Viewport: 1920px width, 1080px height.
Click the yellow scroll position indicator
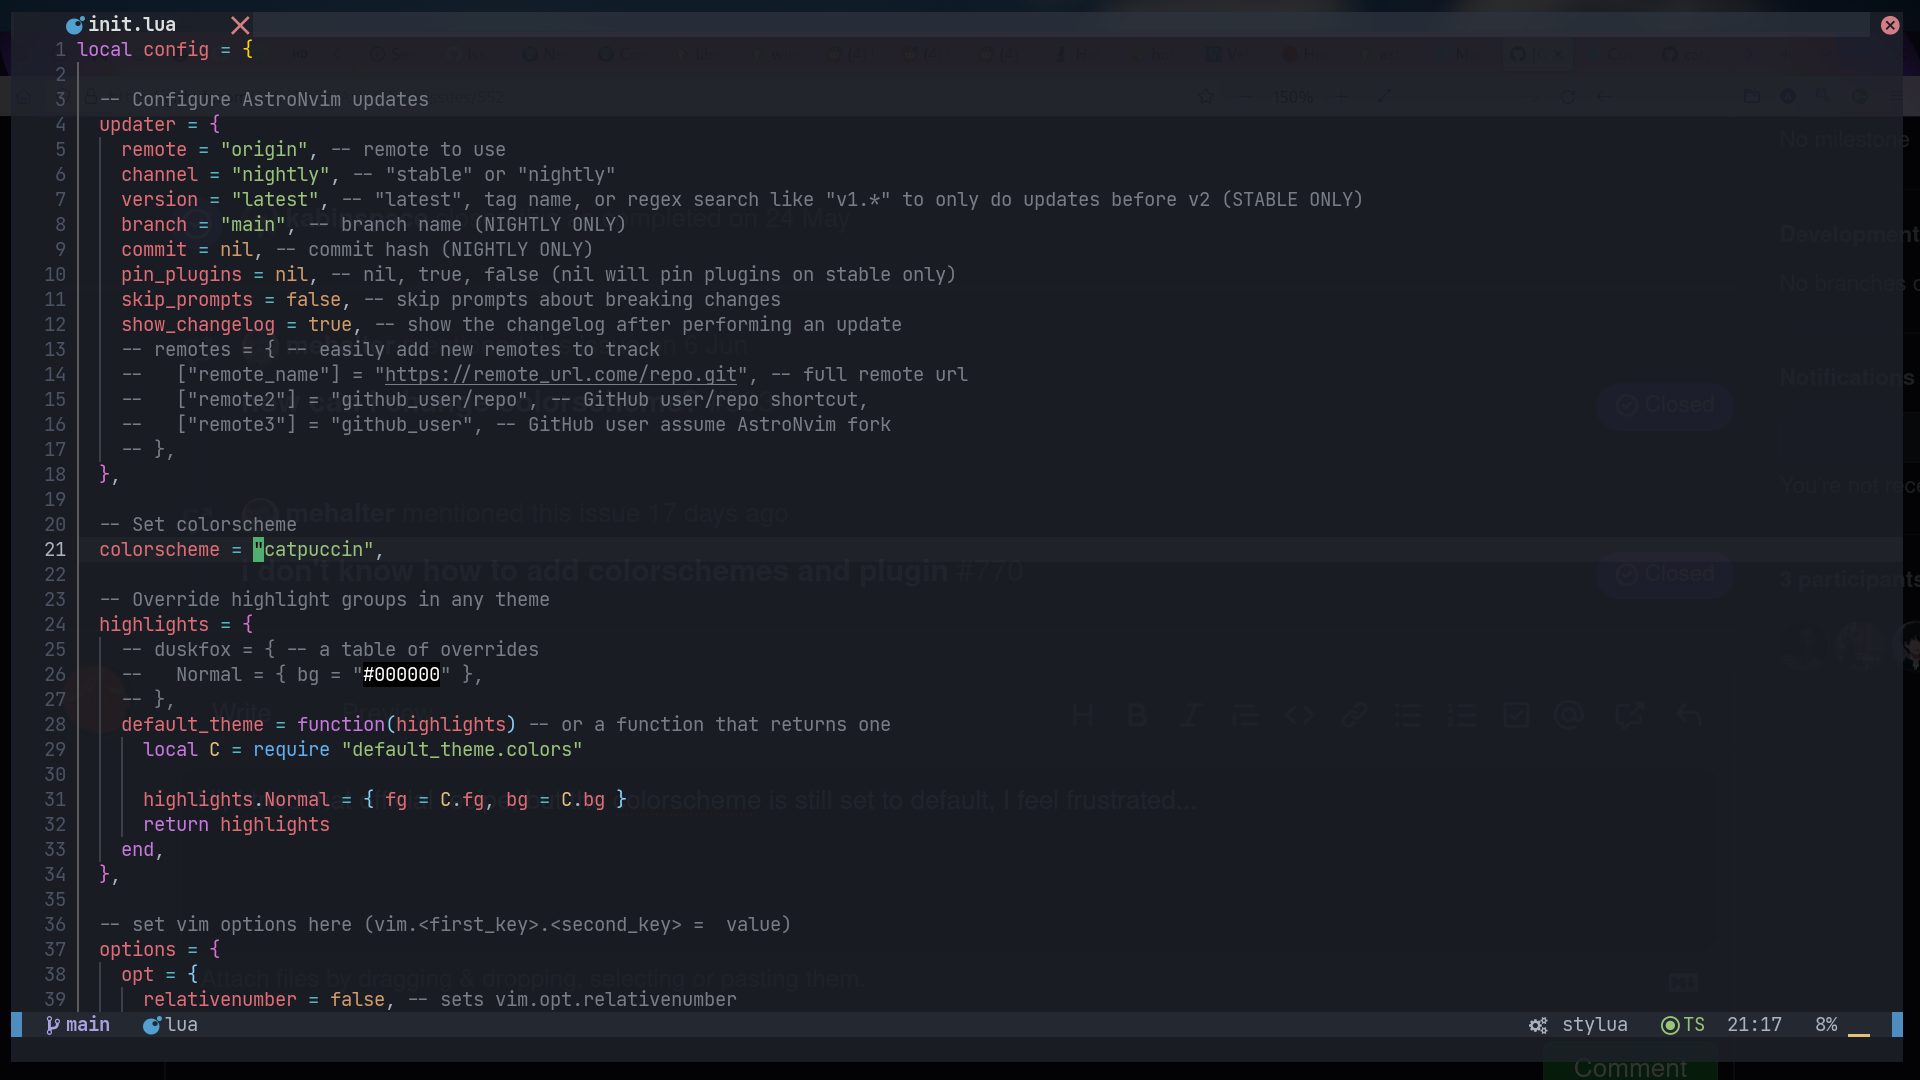tap(1858, 1033)
